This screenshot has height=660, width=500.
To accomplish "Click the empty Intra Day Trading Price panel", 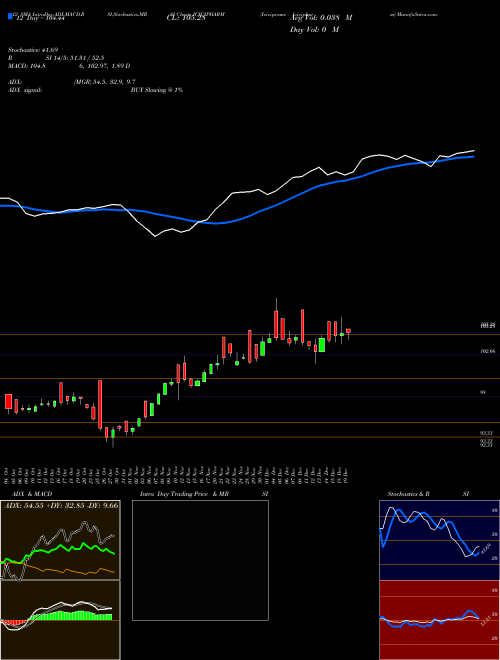I will tap(200, 560).
